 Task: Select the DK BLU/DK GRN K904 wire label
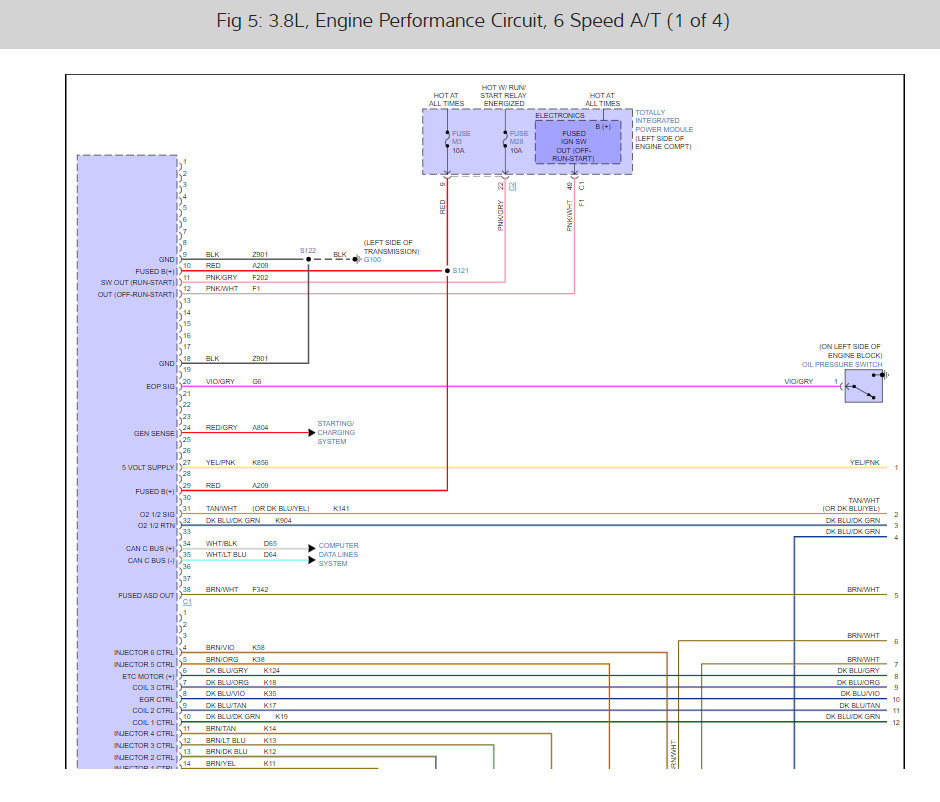(248, 521)
